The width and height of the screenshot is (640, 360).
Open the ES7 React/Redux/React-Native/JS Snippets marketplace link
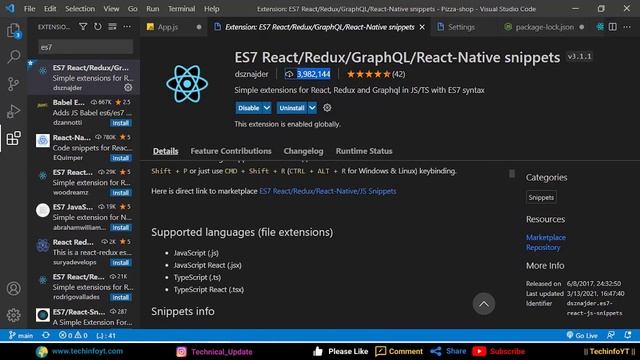point(328,191)
